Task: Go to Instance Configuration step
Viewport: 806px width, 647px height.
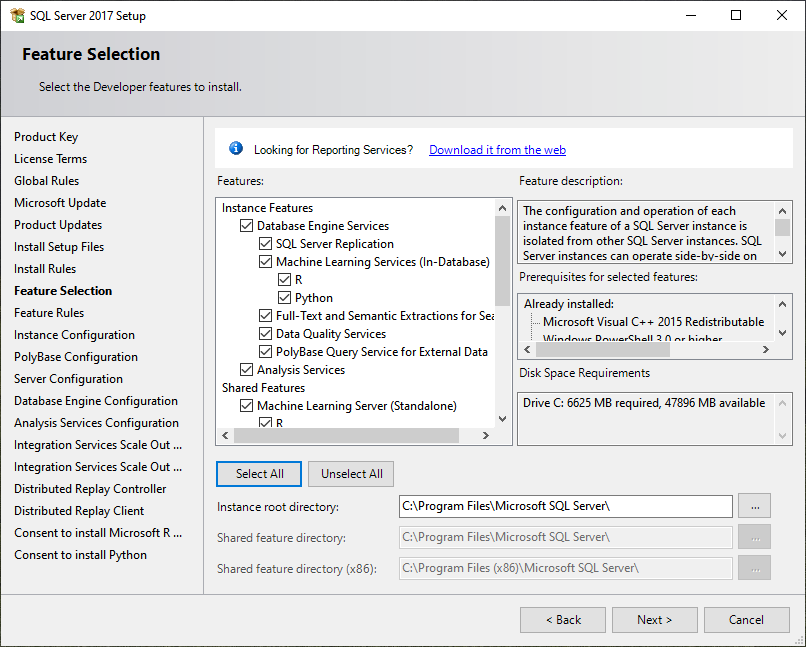Action: 74,335
